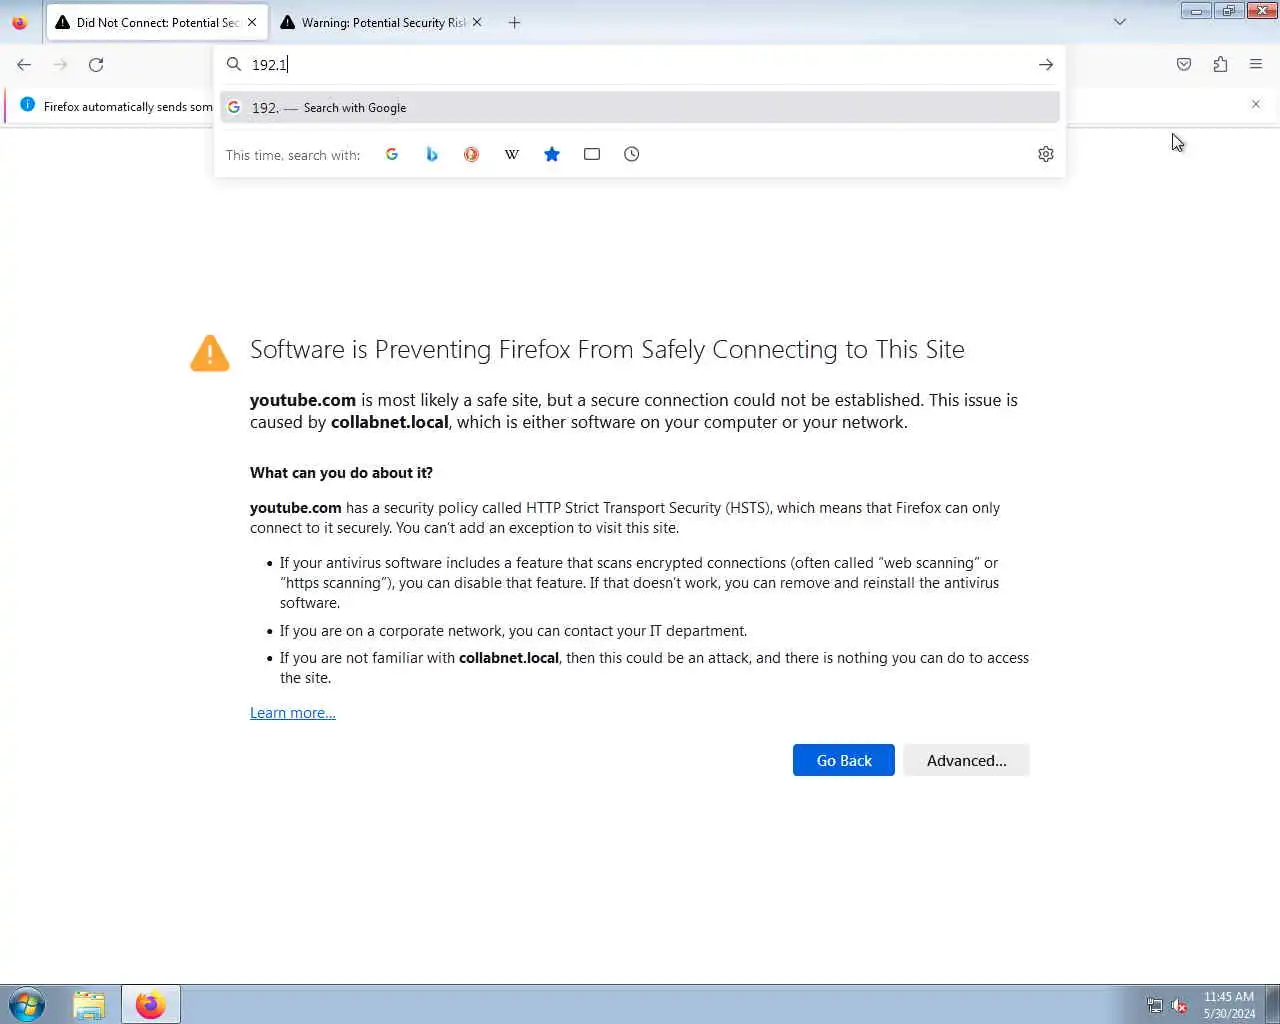The image size is (1280, 1024).
Task: Click the 'What can you do about it?' heading
Action: [341, 472]
